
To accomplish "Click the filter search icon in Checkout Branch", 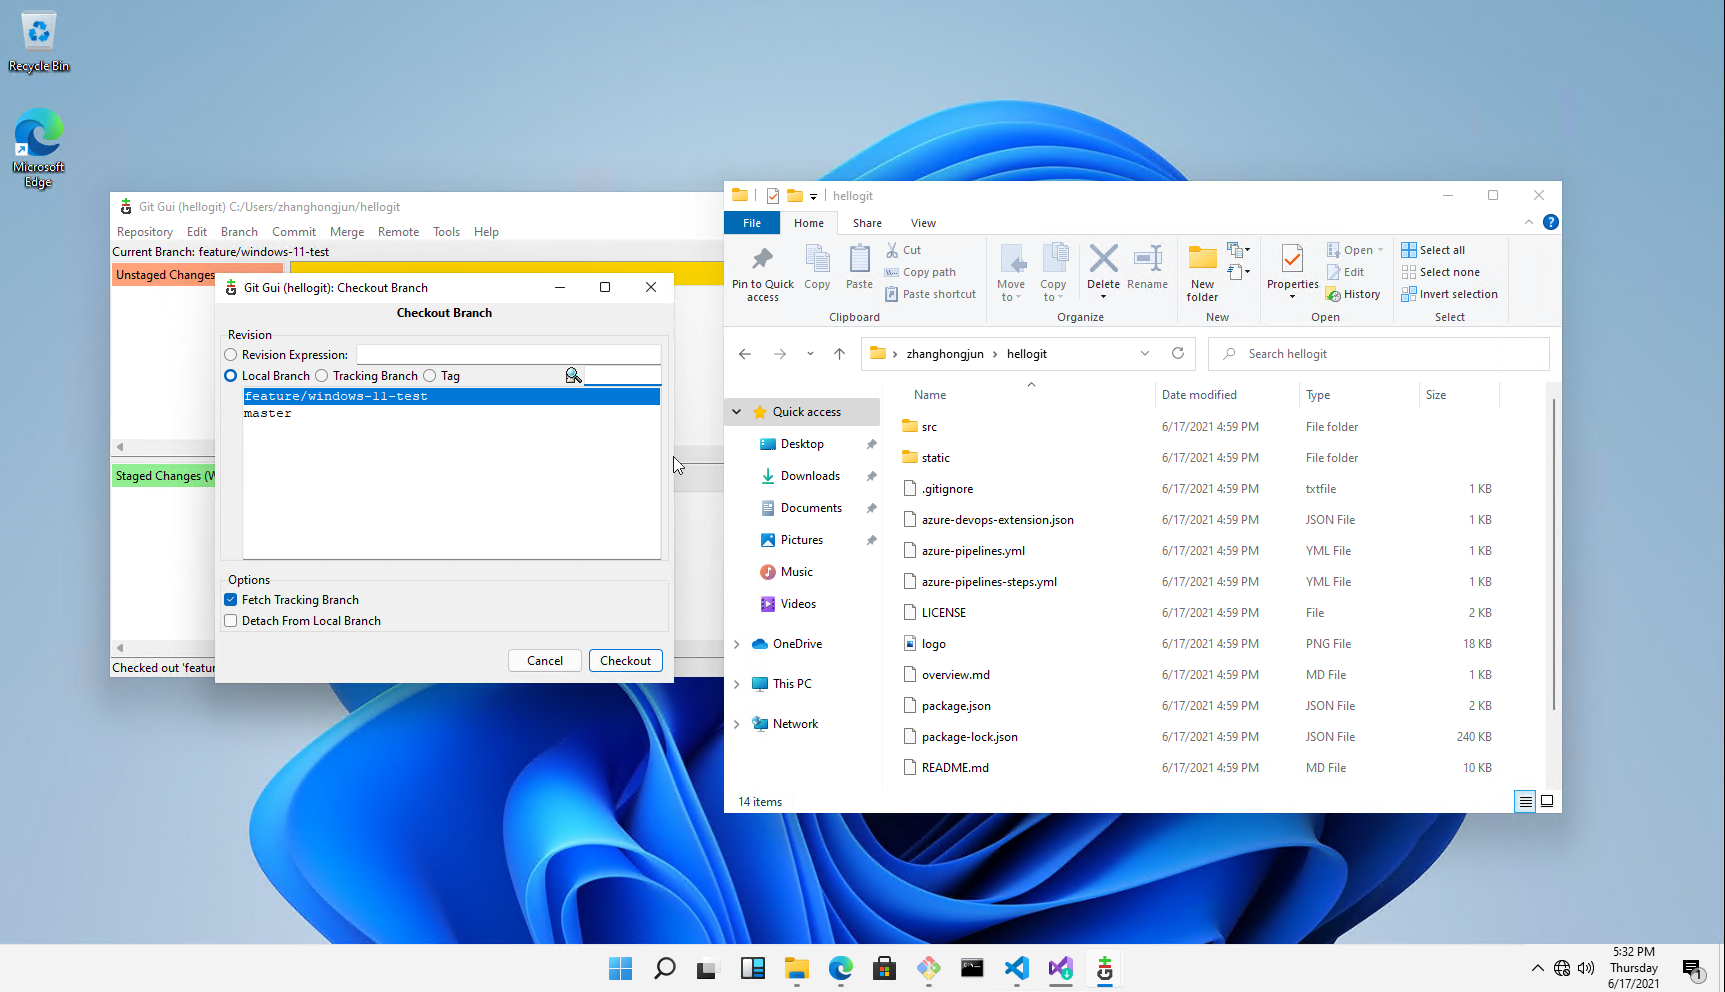I will click(573, 376).
